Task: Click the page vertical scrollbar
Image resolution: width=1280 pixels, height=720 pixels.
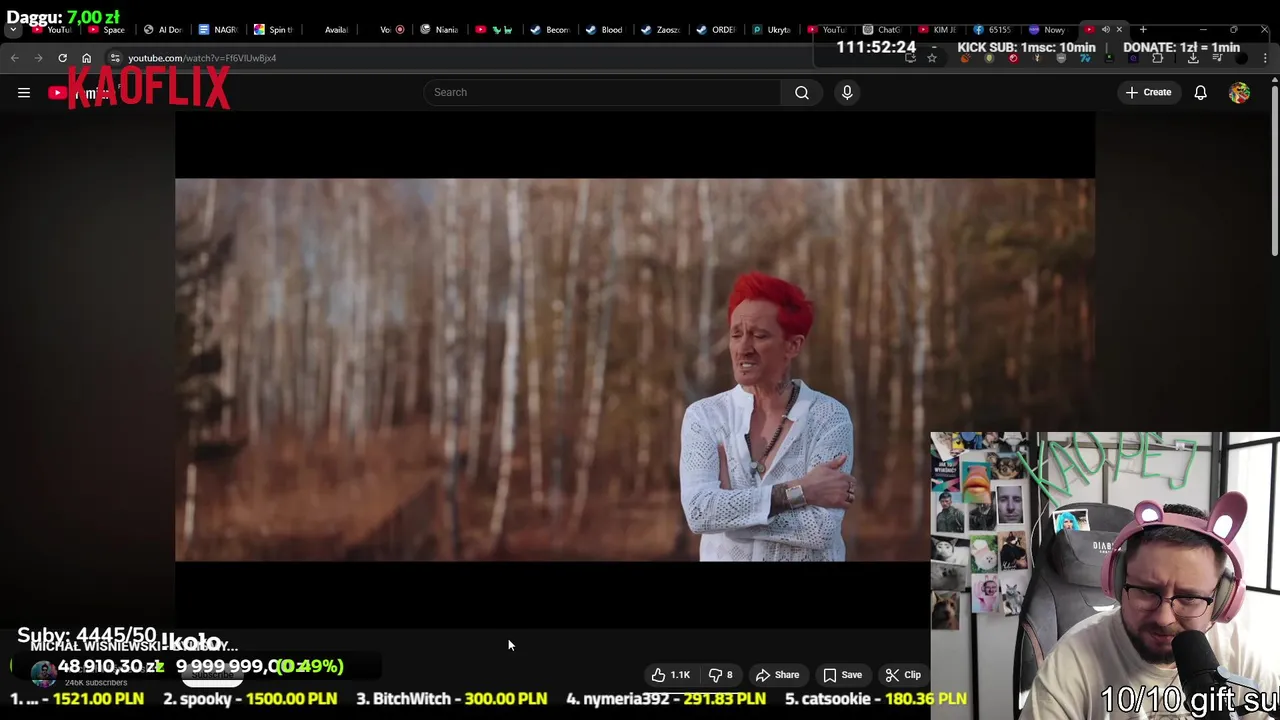Action: [1274, 170]
